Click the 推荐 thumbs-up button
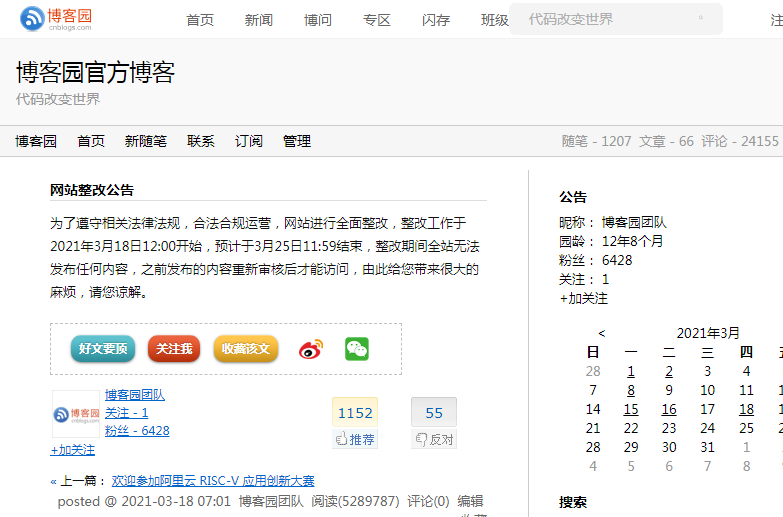783x517 pixels. pyautogui.click(x=355, y=439)
